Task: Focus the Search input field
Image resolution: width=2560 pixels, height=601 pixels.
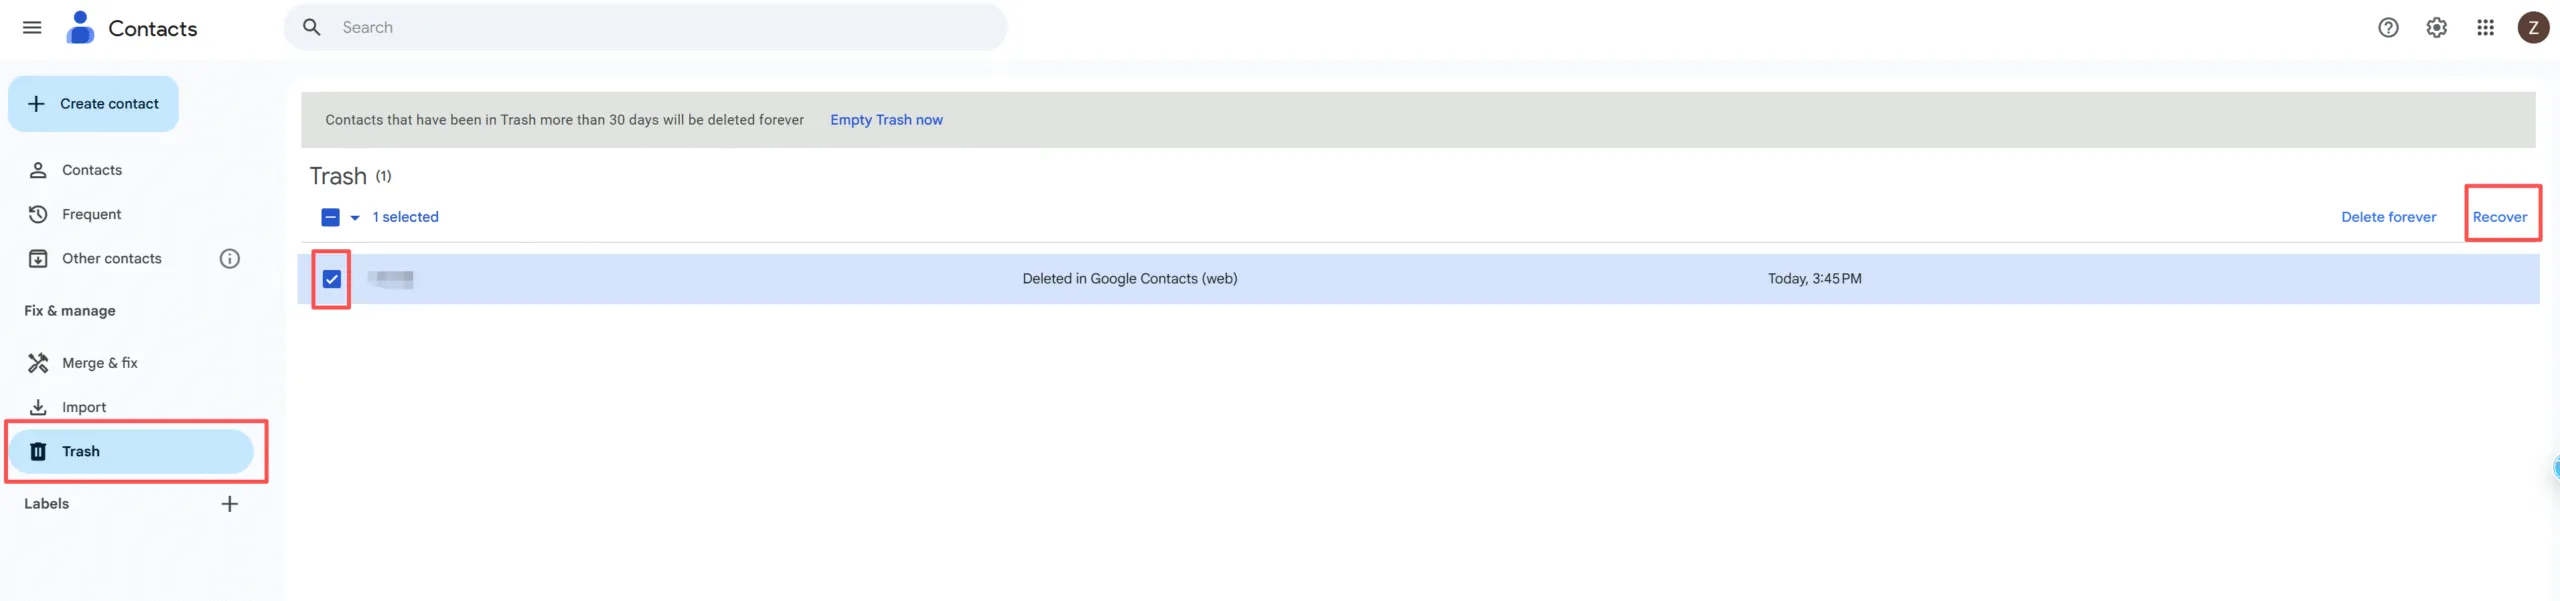Action: [x=645, y=28]
